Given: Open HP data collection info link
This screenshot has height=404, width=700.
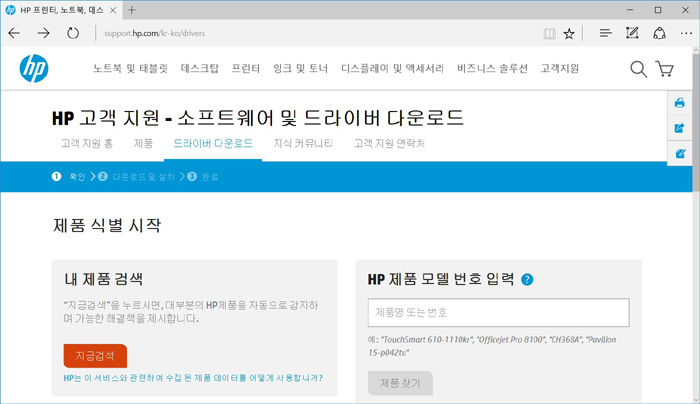Looking at the screenshot, I should coord(193,378).
